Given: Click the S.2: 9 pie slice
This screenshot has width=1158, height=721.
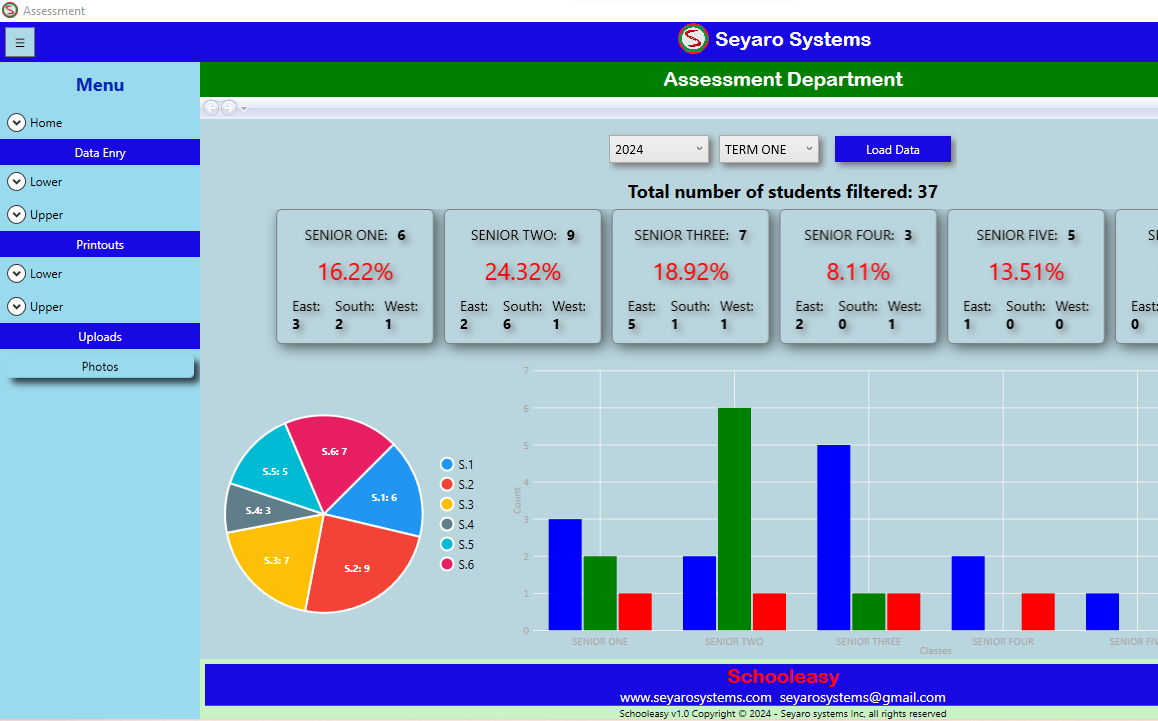Looking at the screenshot, I should (358, 567).
